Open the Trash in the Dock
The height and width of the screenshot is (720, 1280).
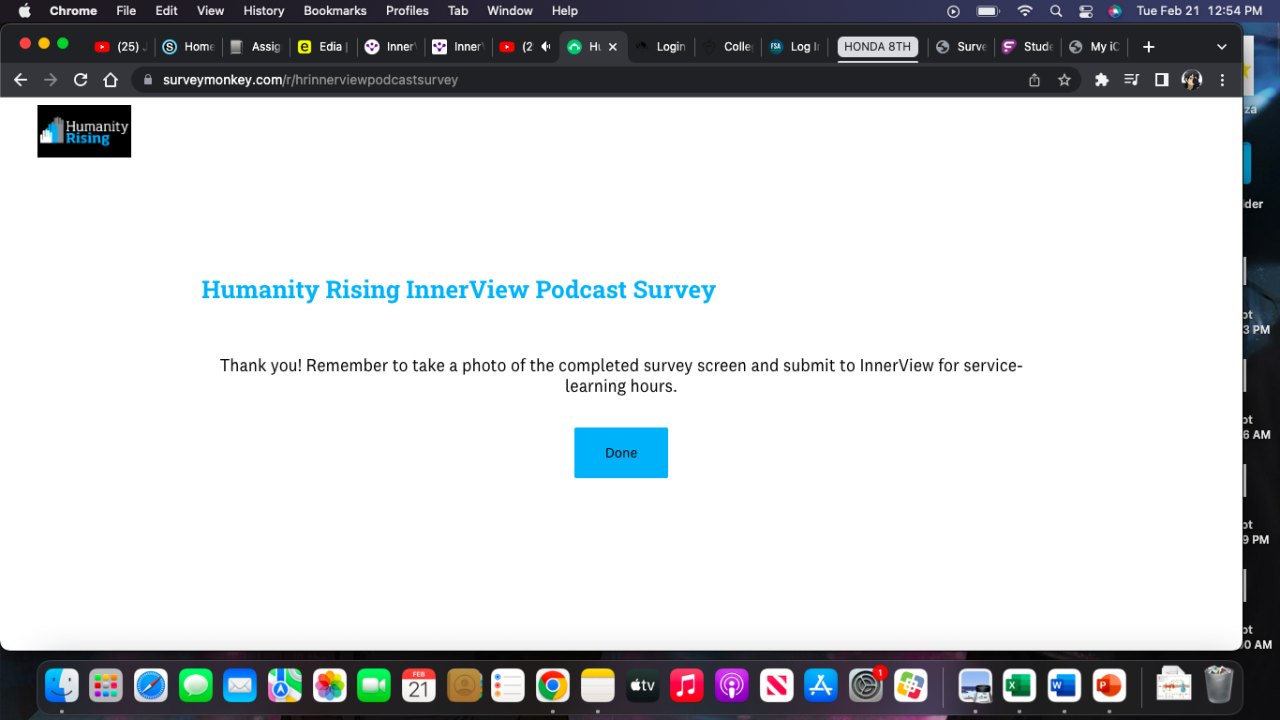coord(1219,685)
